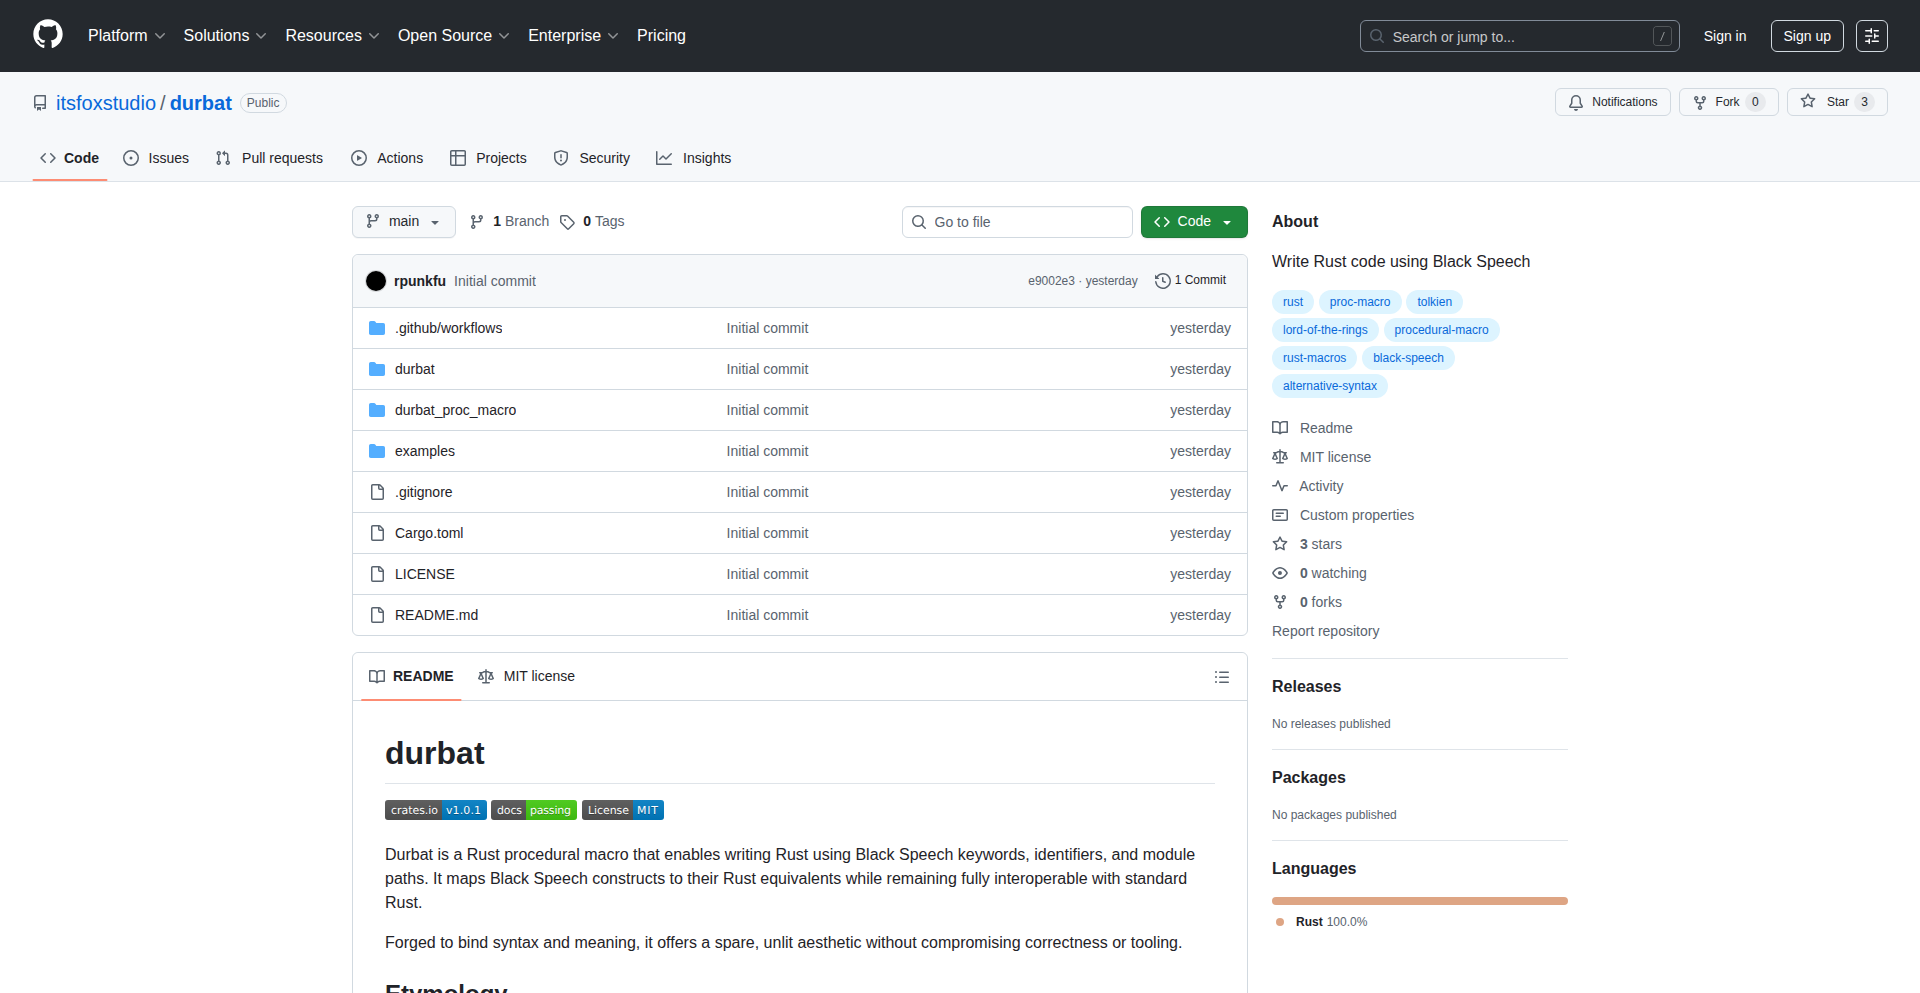1920x993 pixels.
Task: Click the Rust 100.0% language bar
Action: coord(1419,900)
